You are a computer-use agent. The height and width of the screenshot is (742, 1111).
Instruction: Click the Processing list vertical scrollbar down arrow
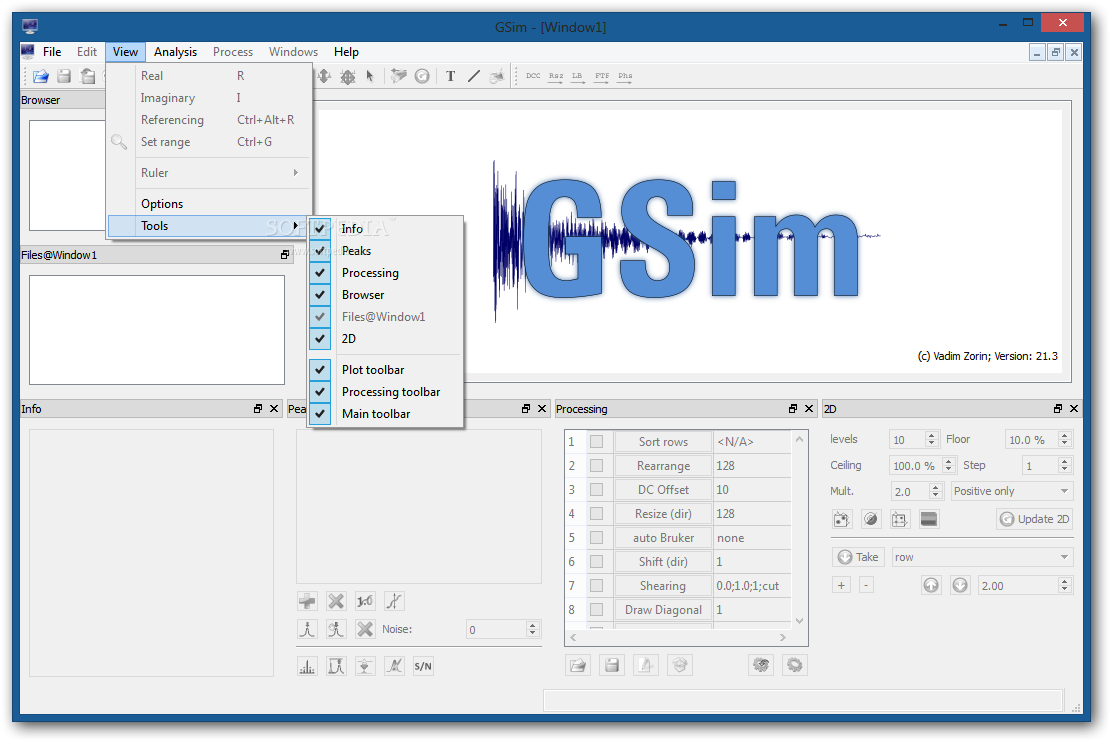pos(799,621)
